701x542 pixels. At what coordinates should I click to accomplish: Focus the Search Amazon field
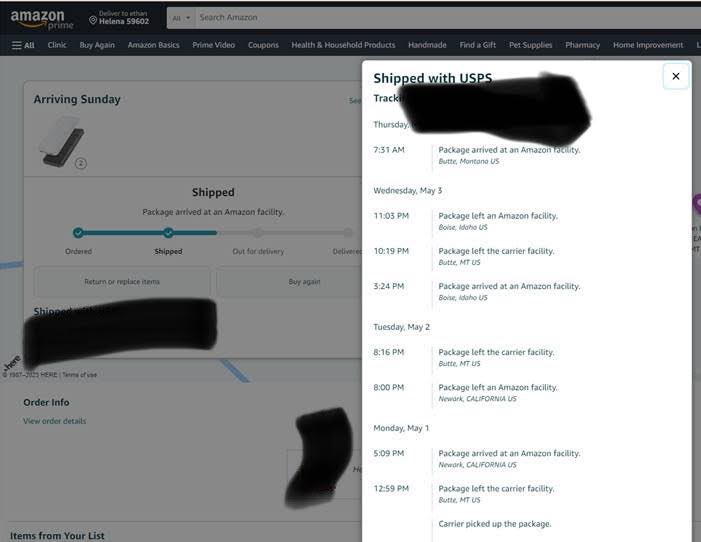tap(448, 18)
